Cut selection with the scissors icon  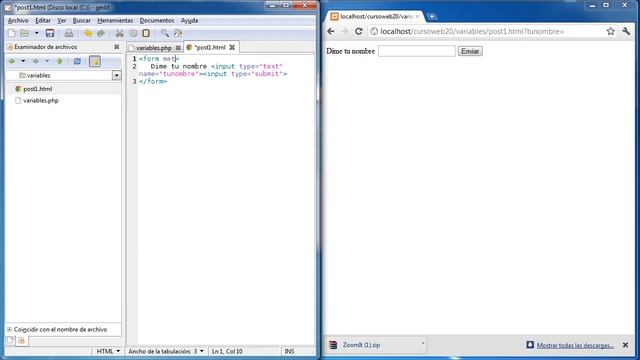click(x=120, y=33)
